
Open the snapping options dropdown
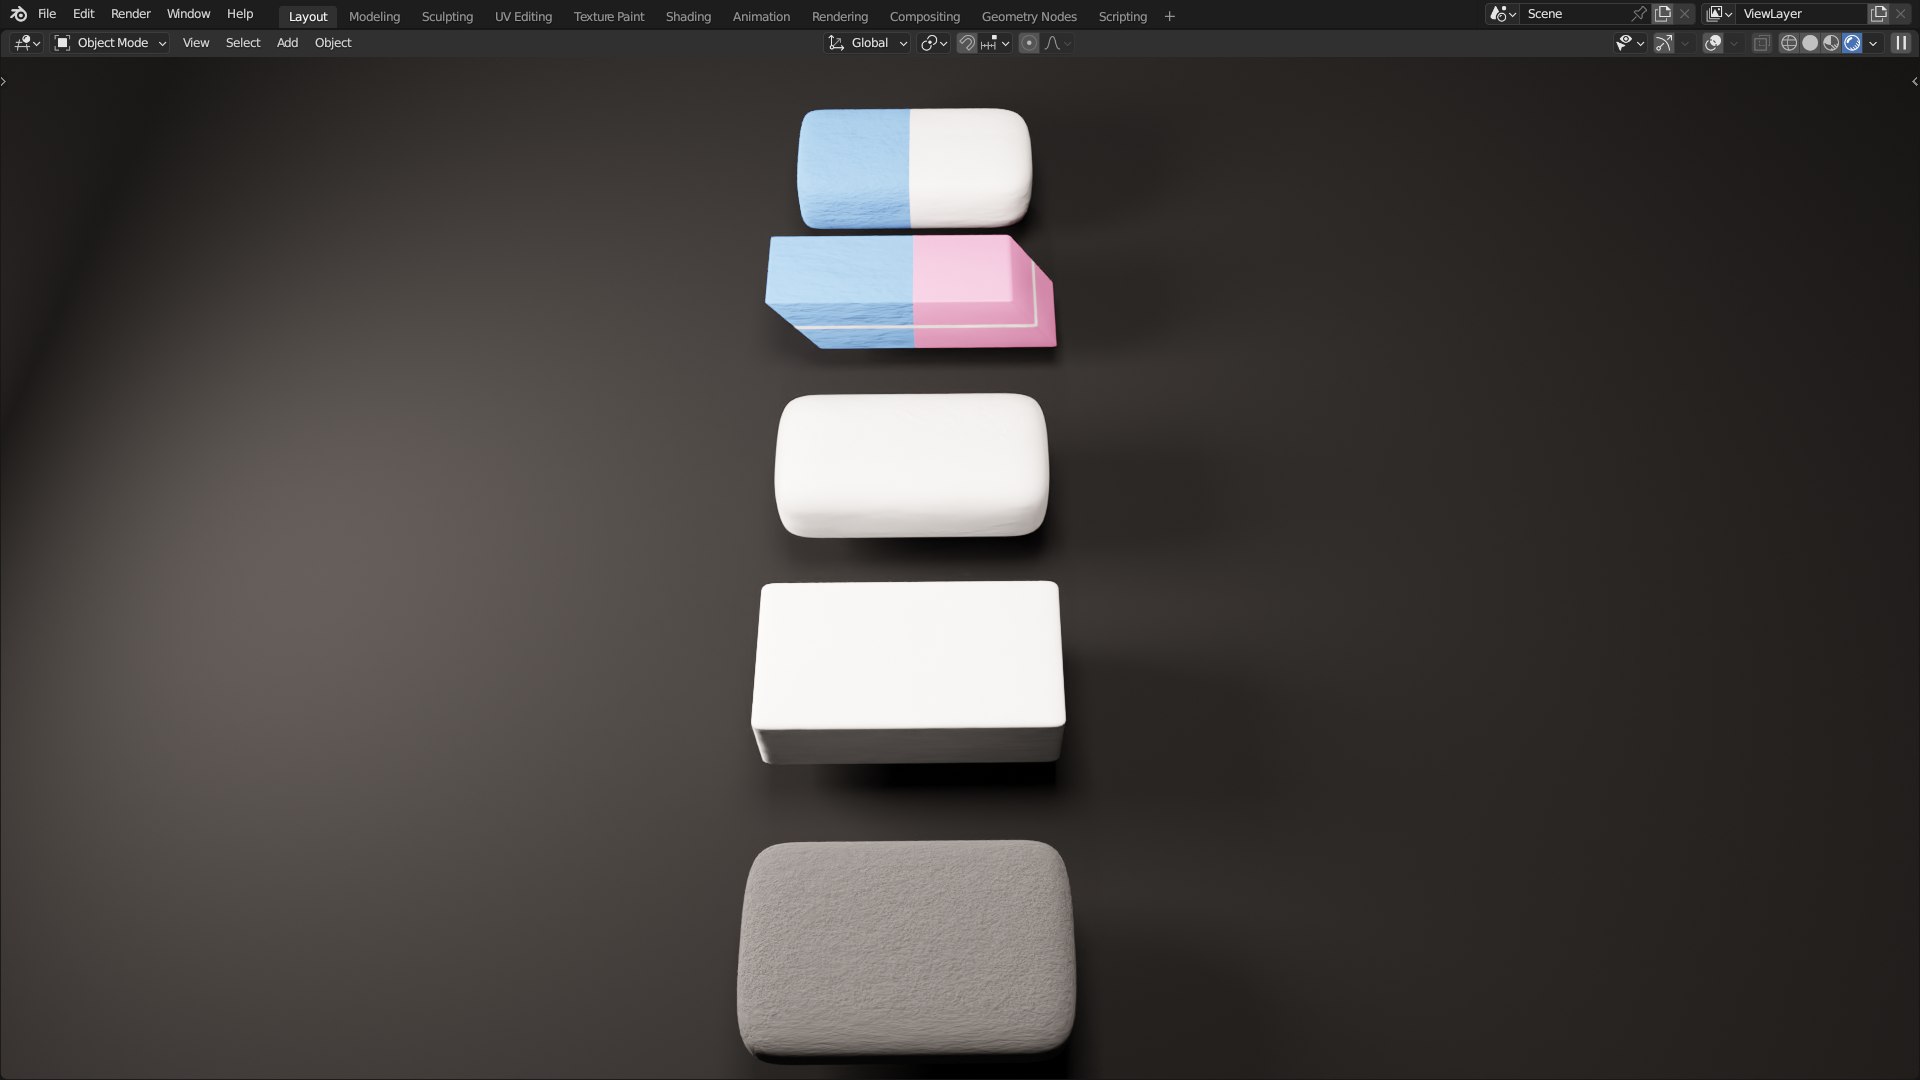[996, 43]
